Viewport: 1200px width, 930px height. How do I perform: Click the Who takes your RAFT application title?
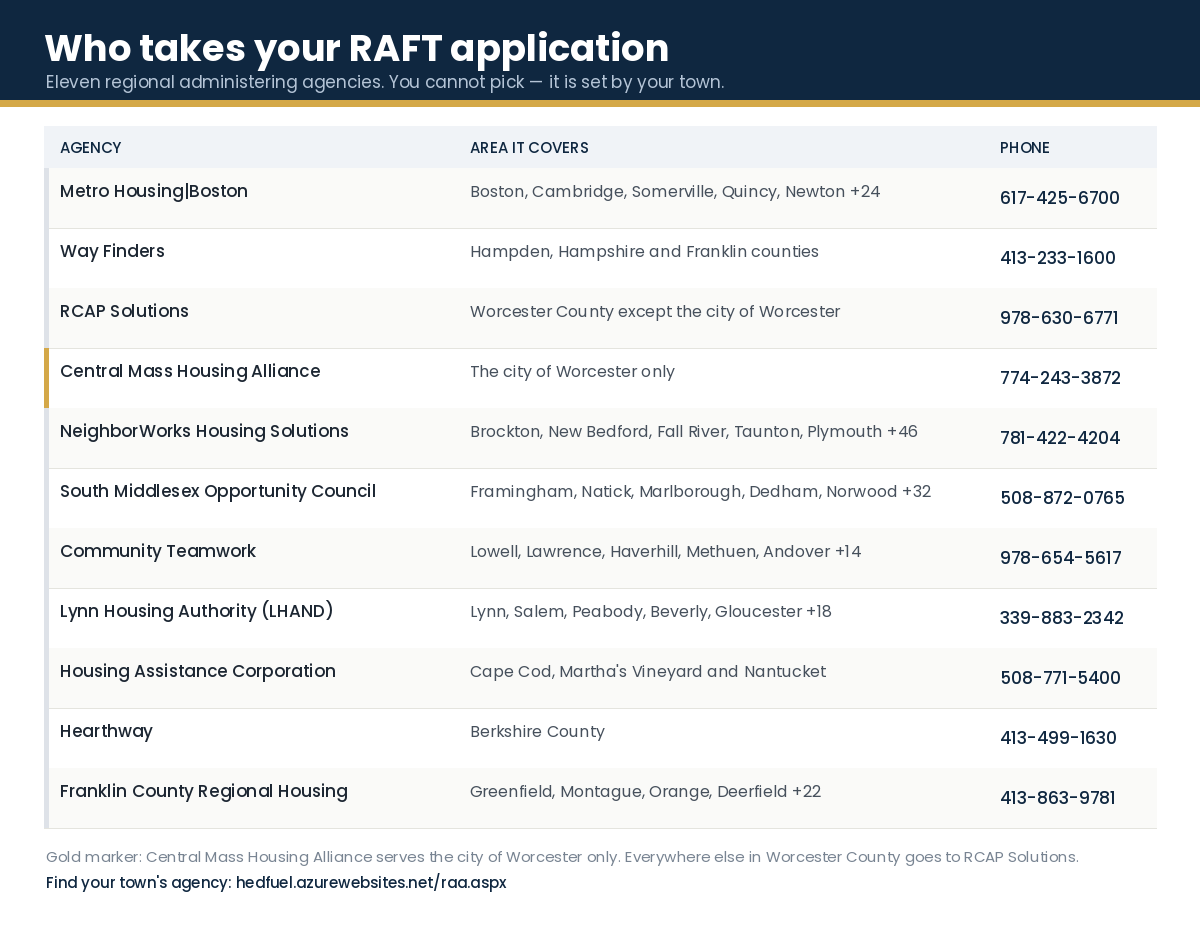(x=357, y=48)
